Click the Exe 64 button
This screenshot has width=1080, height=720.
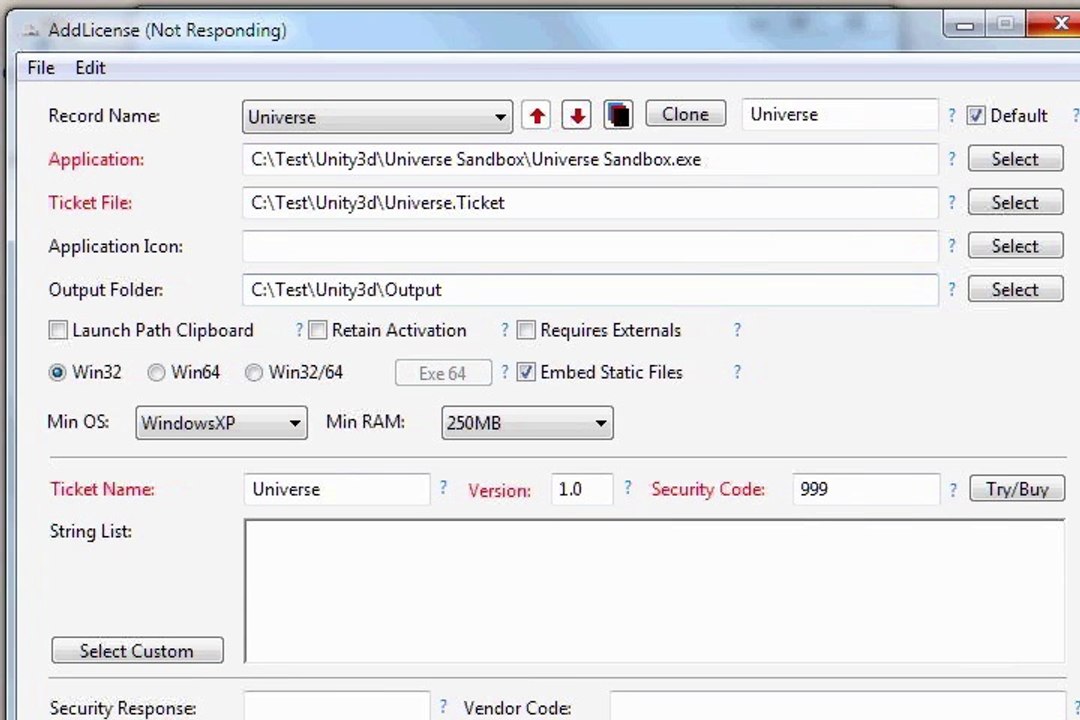click(x=443, y=373)
